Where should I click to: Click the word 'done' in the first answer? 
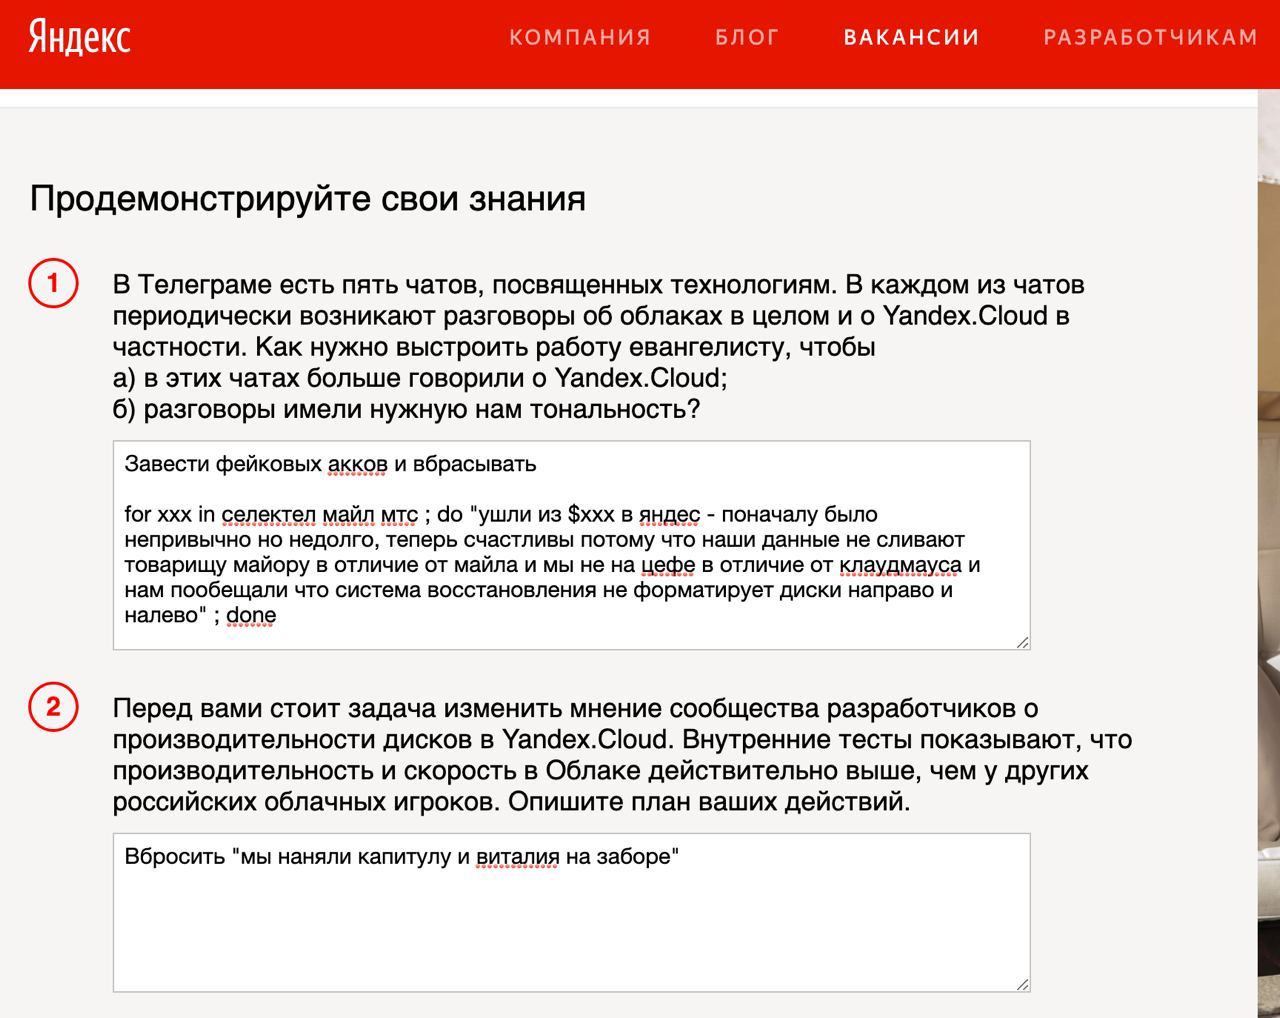click(x=251, y=615)
